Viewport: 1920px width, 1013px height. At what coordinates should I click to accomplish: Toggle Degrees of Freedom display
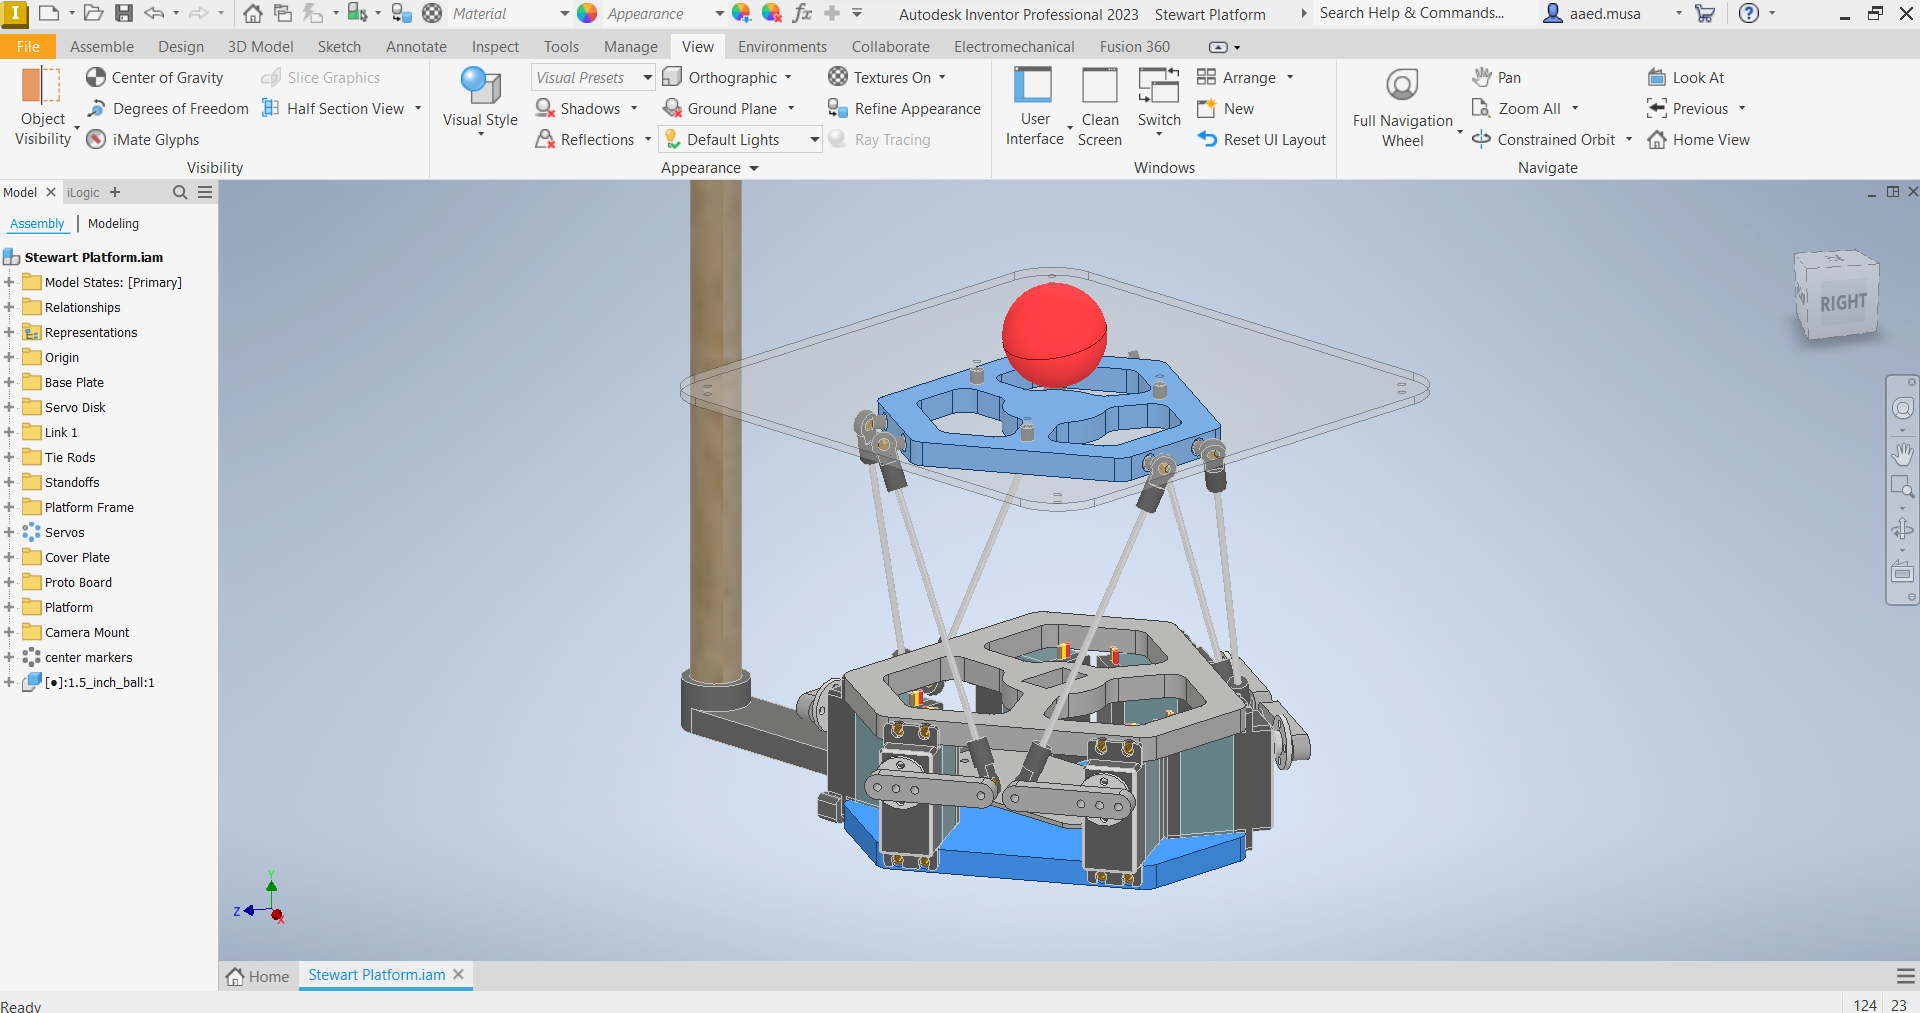167,109
